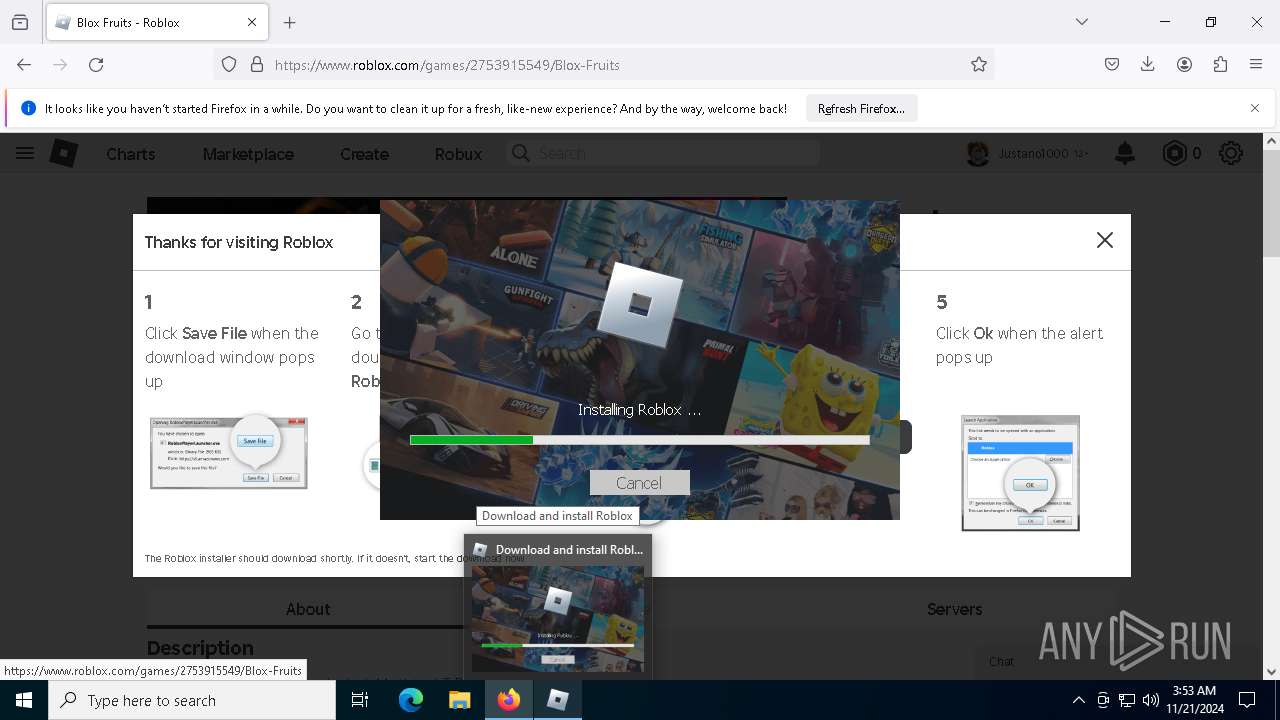1280x720 pixels.
Task: Select the Servers tab
Action: (954, 609)
